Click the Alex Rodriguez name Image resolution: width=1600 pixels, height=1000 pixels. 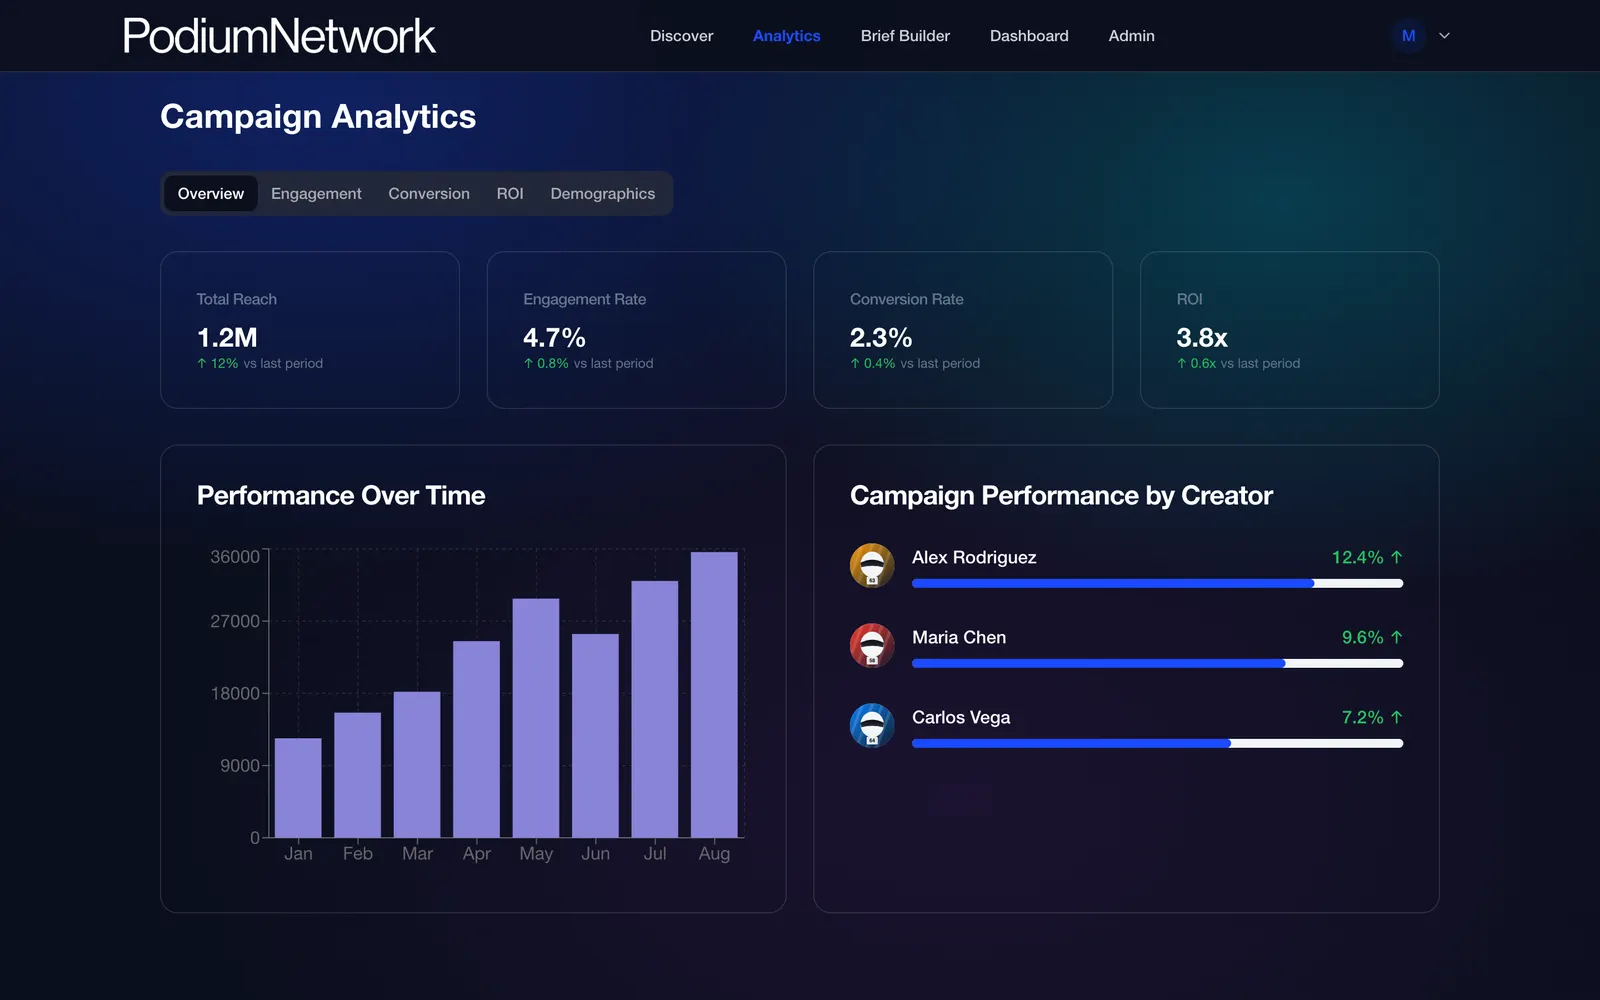coord(974,557)
